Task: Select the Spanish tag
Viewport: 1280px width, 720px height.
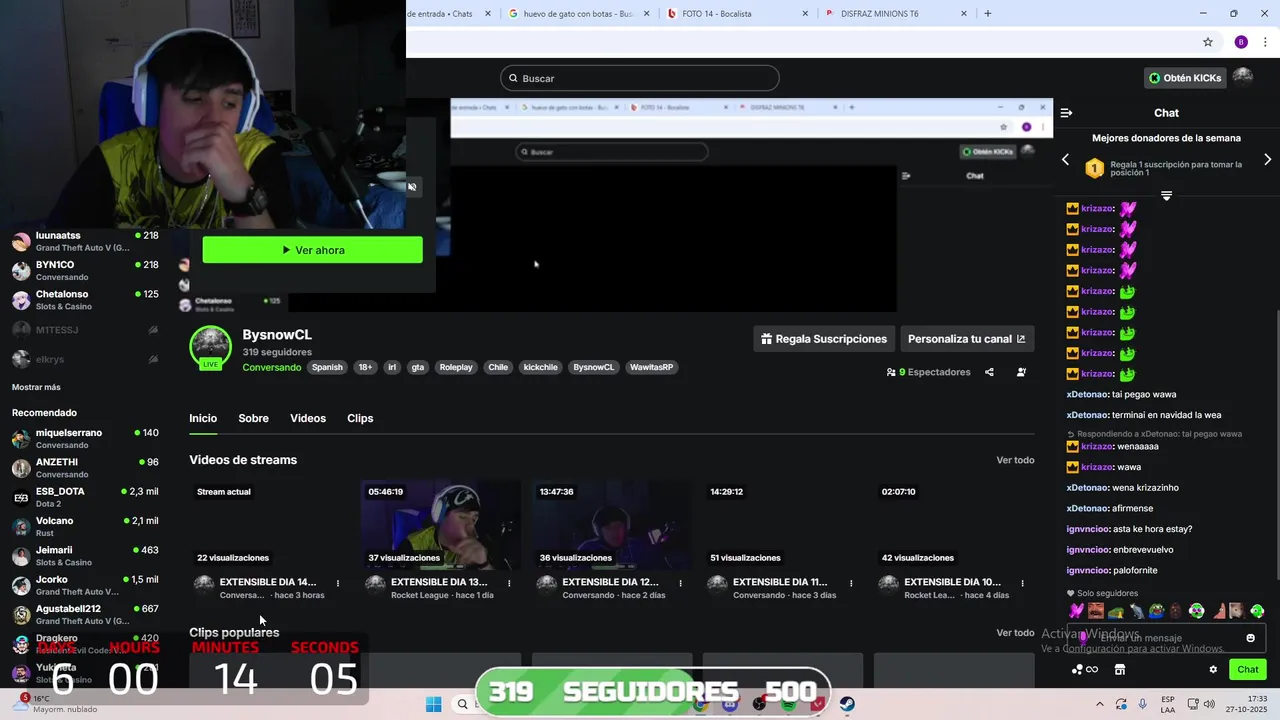Action: pyautogui.click(x=327, y=367)
